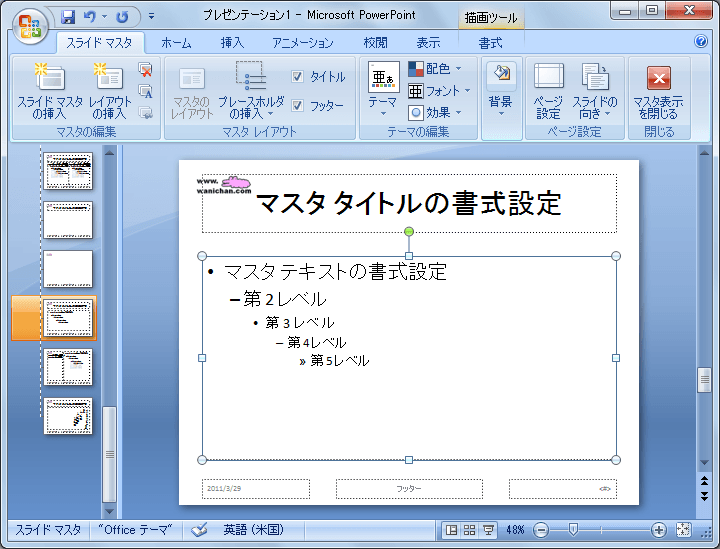
Task: Click the zoom slider handle
Action: coord(573,530)
